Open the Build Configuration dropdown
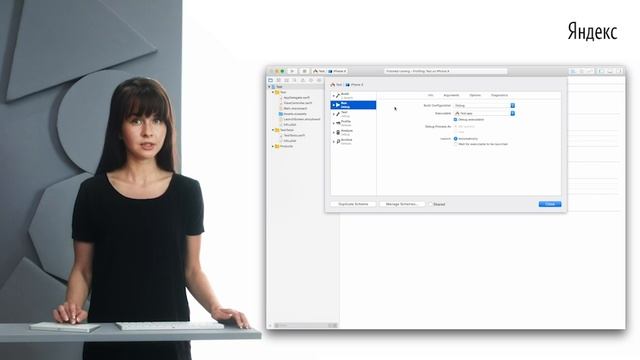Image resolution: width=640 pixels, height=360 pixels. pyautogui.click(x=484, y=106)
